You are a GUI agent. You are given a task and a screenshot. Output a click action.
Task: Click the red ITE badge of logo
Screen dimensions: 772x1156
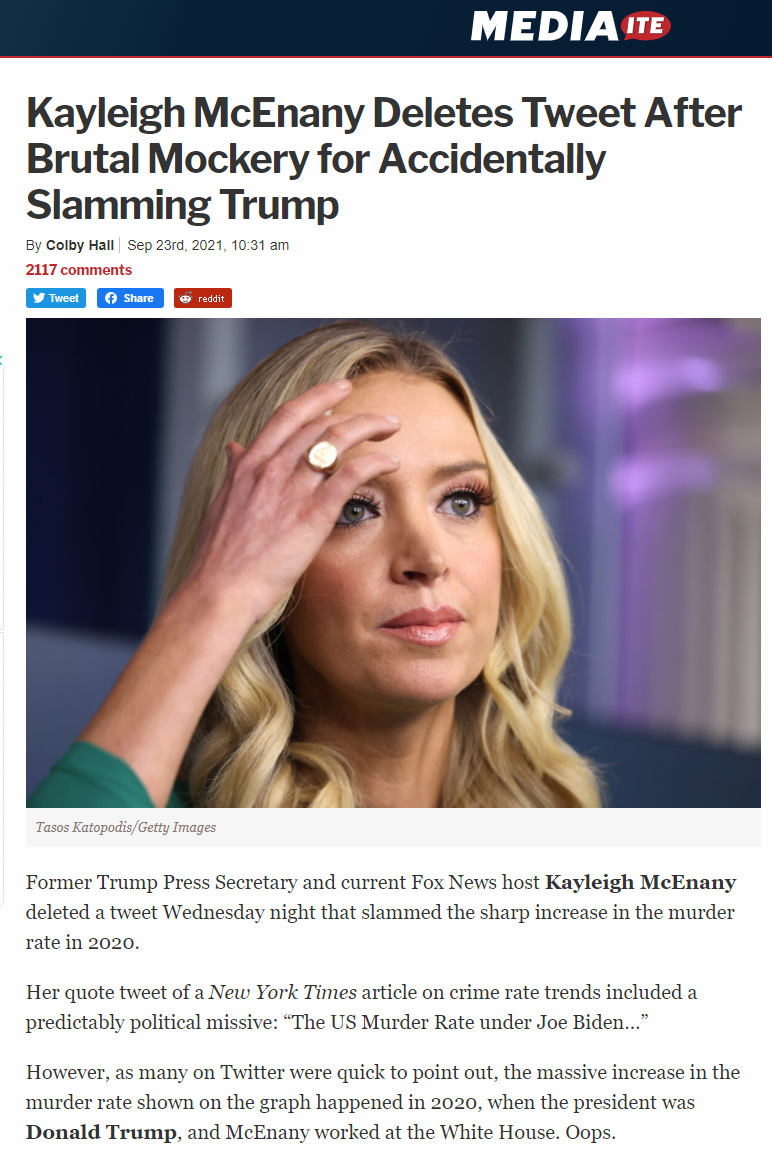pyautogui.click(x=646, y=27)
